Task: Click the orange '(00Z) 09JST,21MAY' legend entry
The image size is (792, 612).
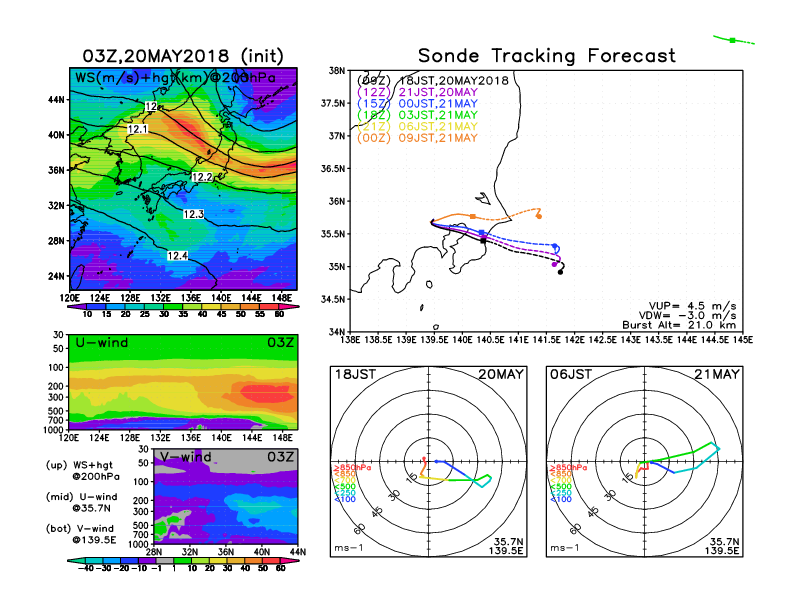Action: point(417,138)
